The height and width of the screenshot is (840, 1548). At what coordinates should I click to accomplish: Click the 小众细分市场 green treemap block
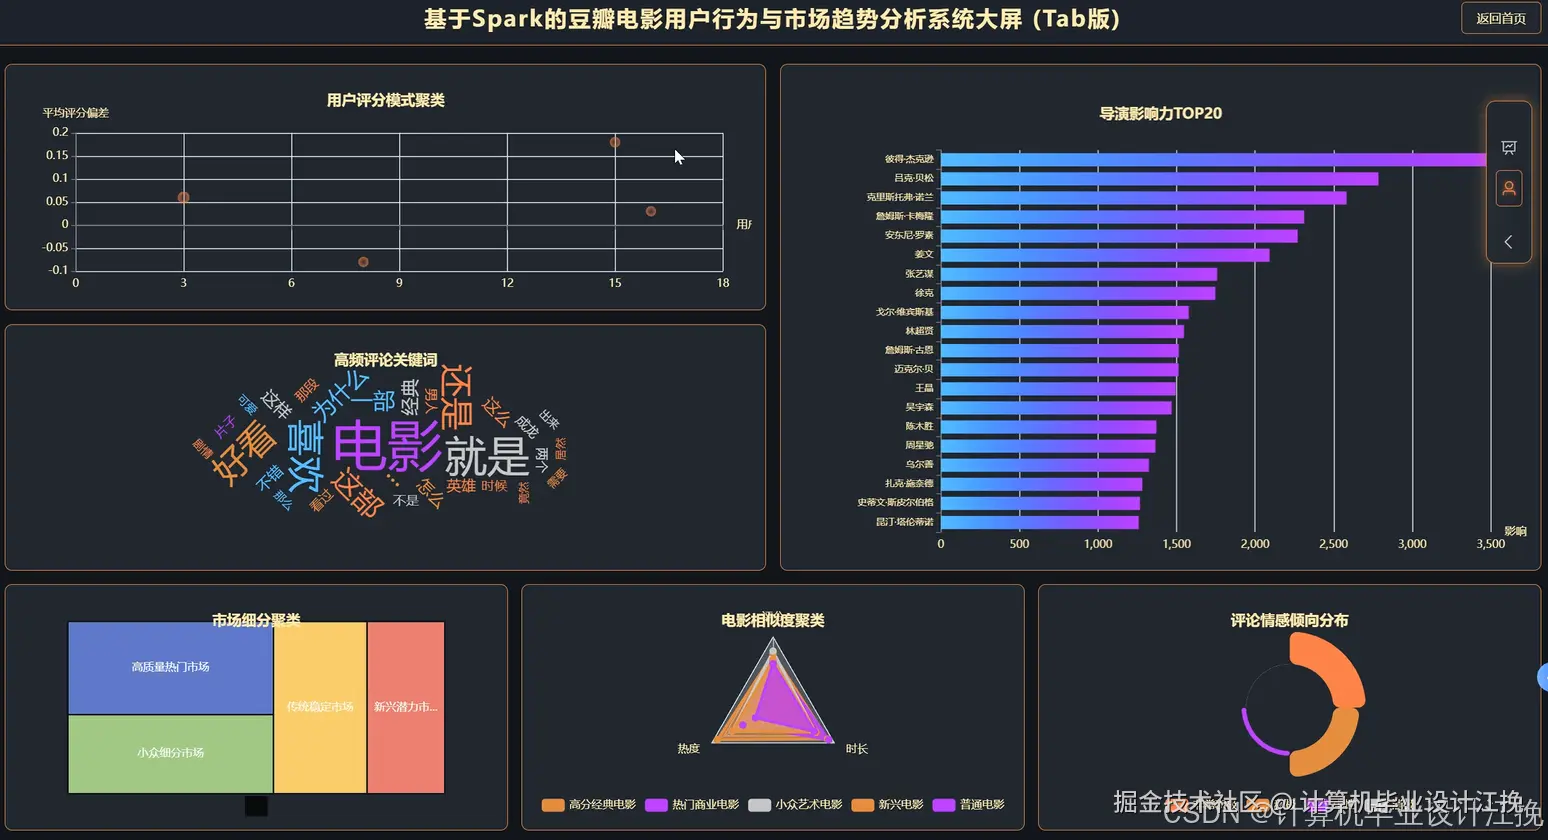click(169, 752)
